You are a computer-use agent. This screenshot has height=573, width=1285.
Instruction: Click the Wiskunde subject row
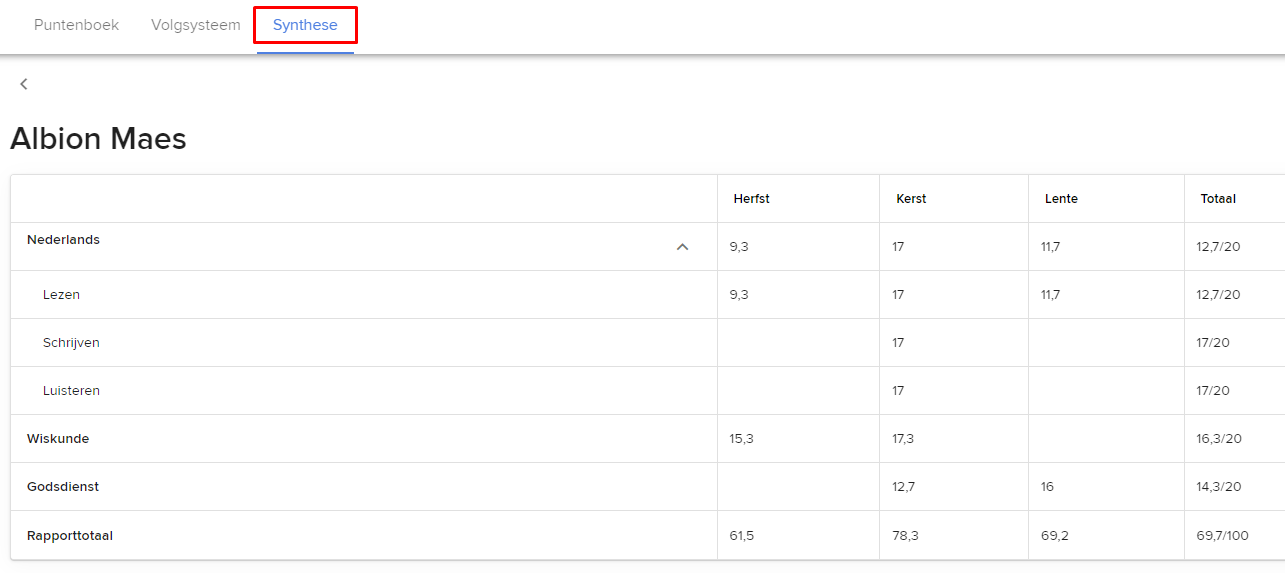click(58, 439)
